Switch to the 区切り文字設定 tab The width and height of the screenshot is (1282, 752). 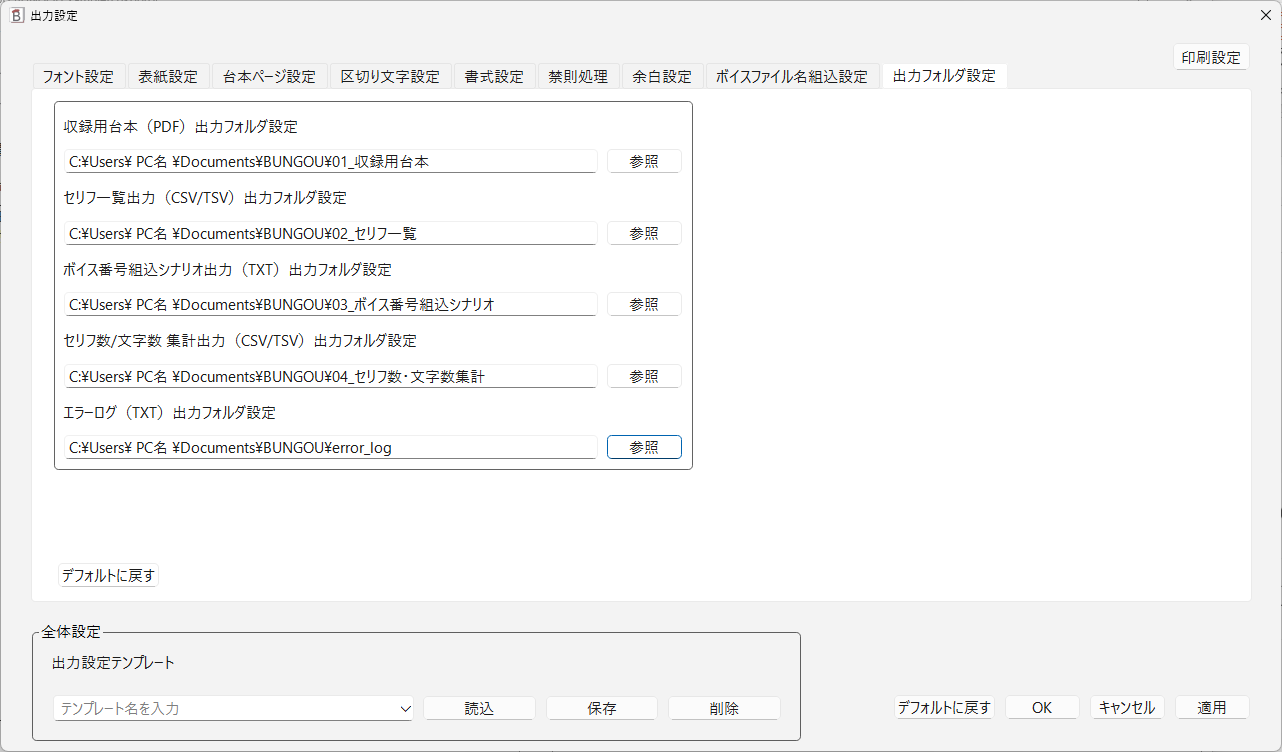[391, 75]
